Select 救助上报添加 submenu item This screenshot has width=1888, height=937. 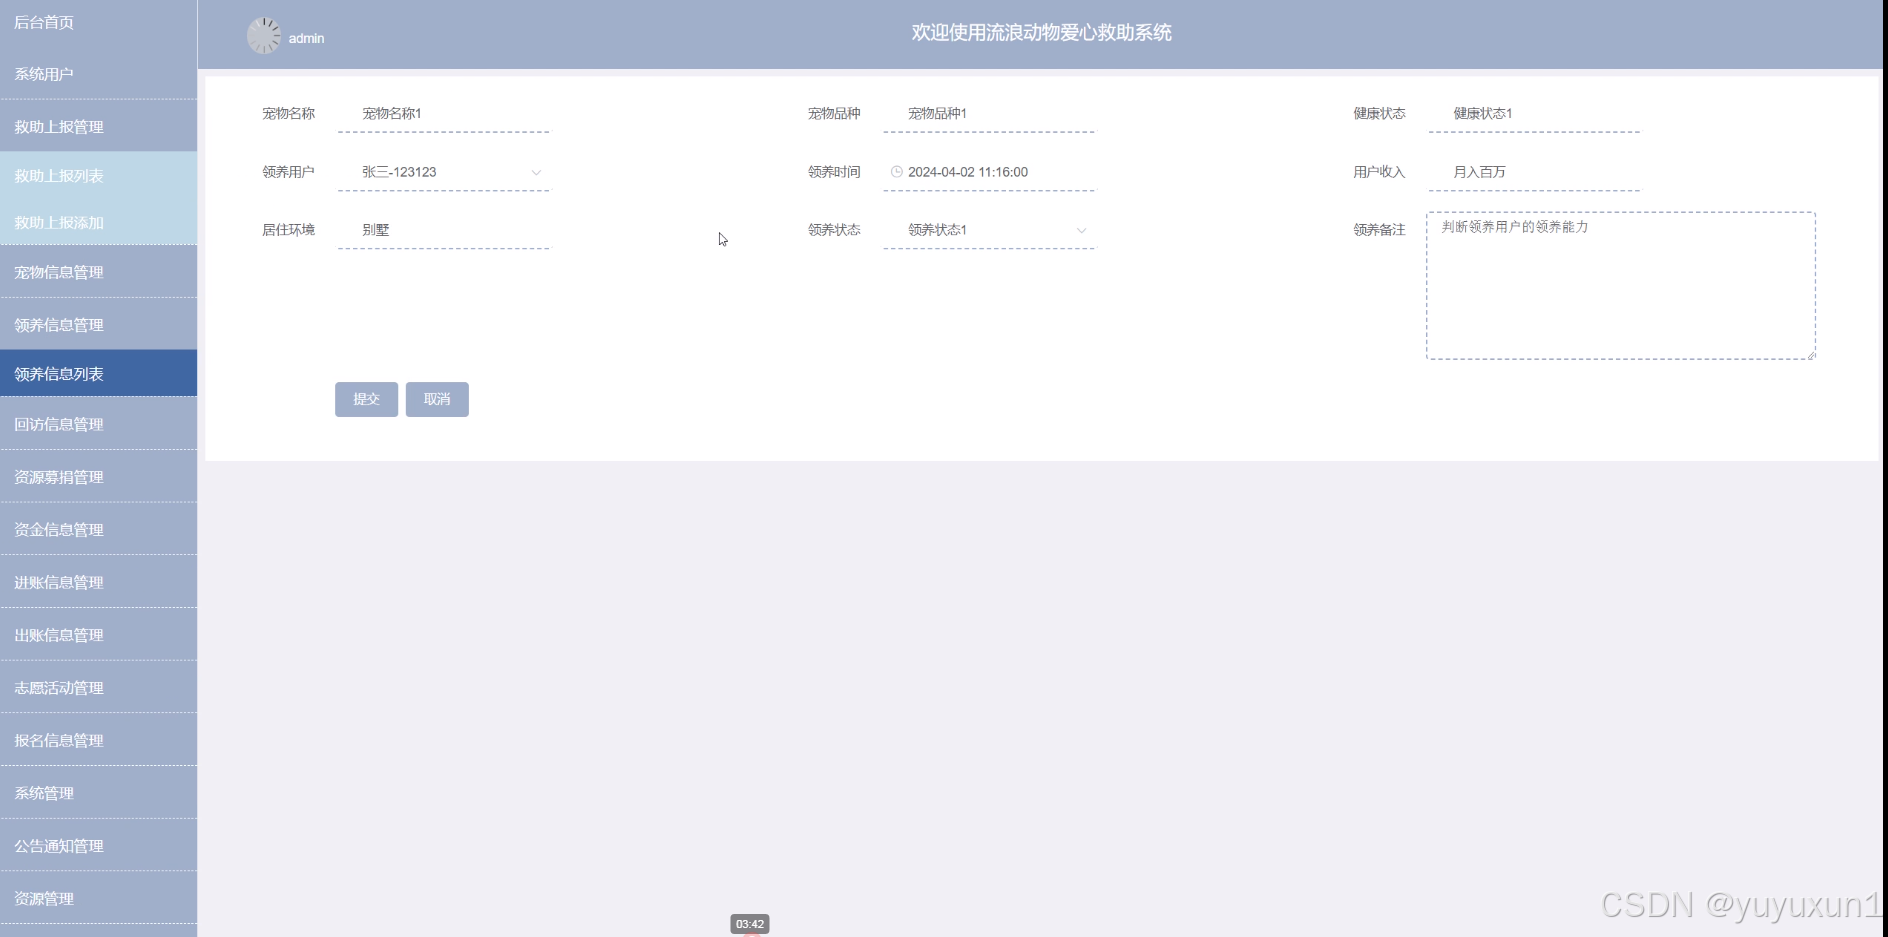pyautogui.click(x=98, y=223)
